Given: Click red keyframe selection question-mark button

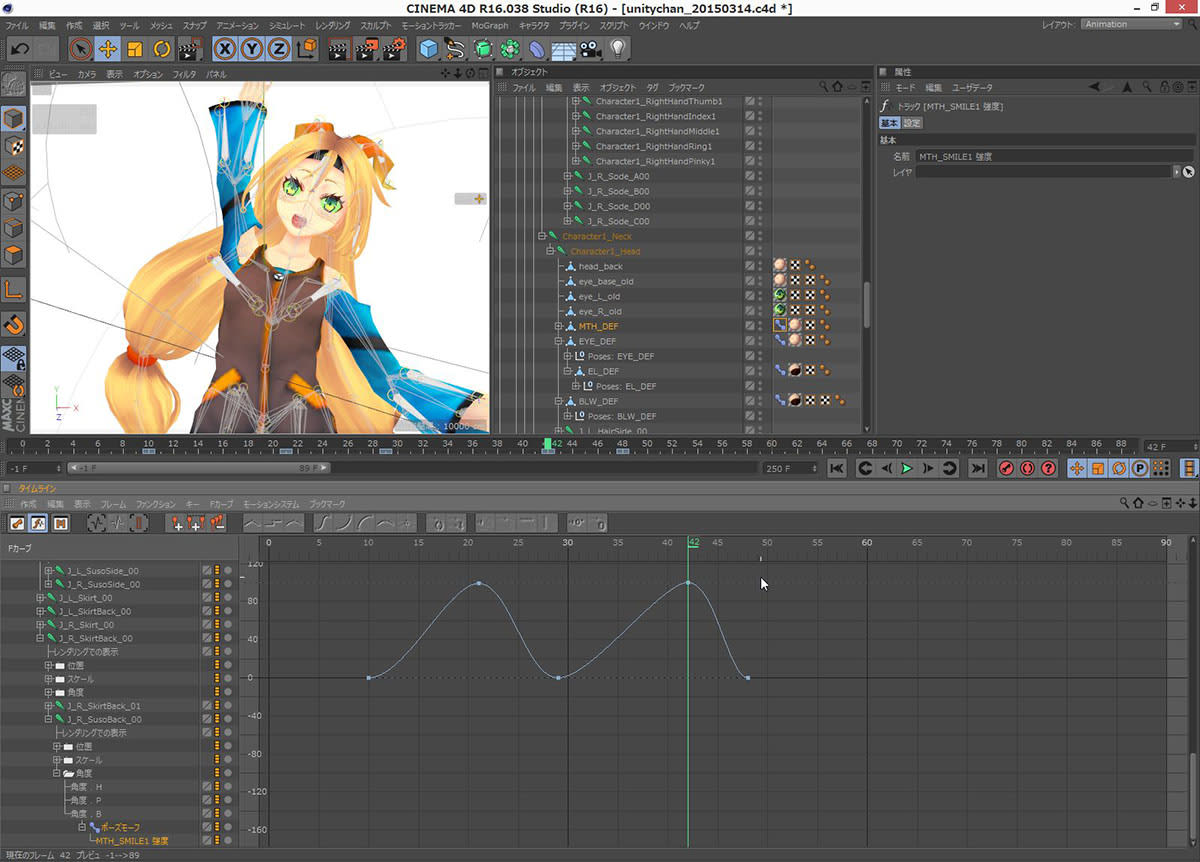Looking at the screenshot, I should click(1049, 468).
